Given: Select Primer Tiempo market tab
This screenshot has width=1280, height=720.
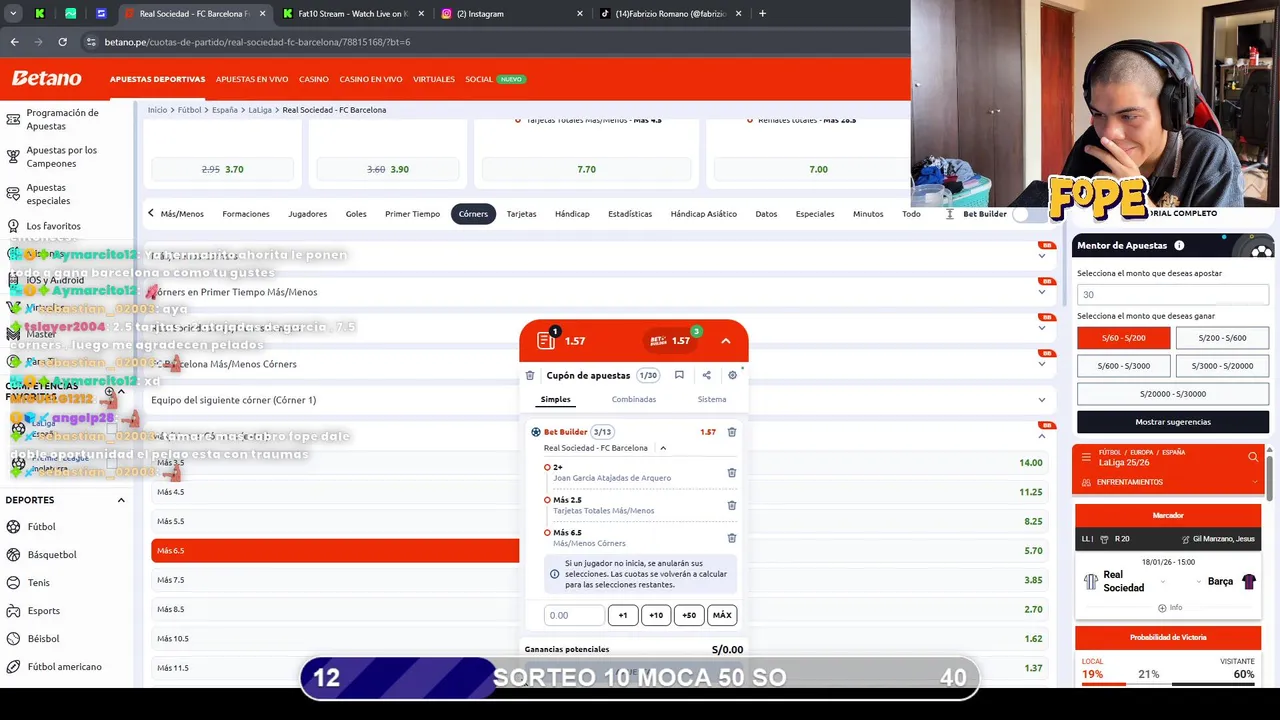Looking at the screenshot, I should [412, 214].
